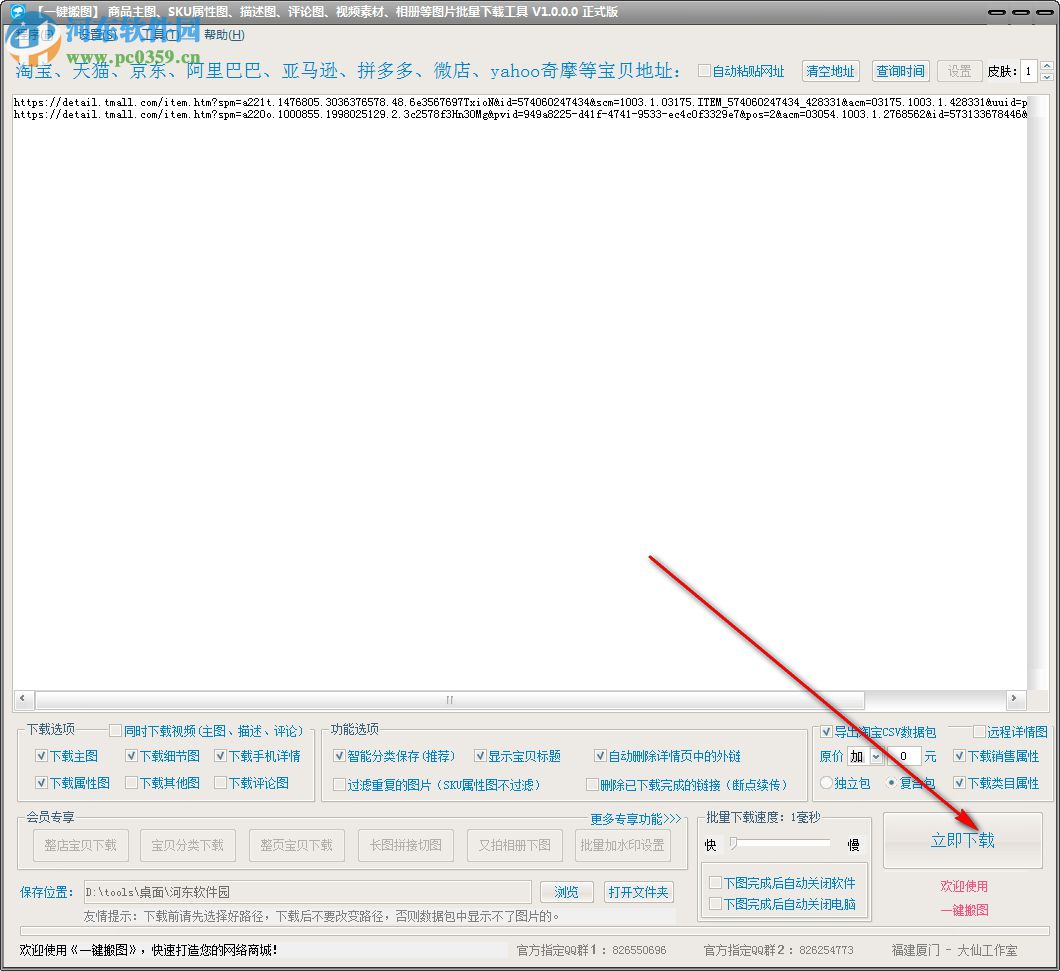The width and height of the screenshot is (1060, 971).
Task: Click QQ群1 number 826550696
Action: pos(640,950)
